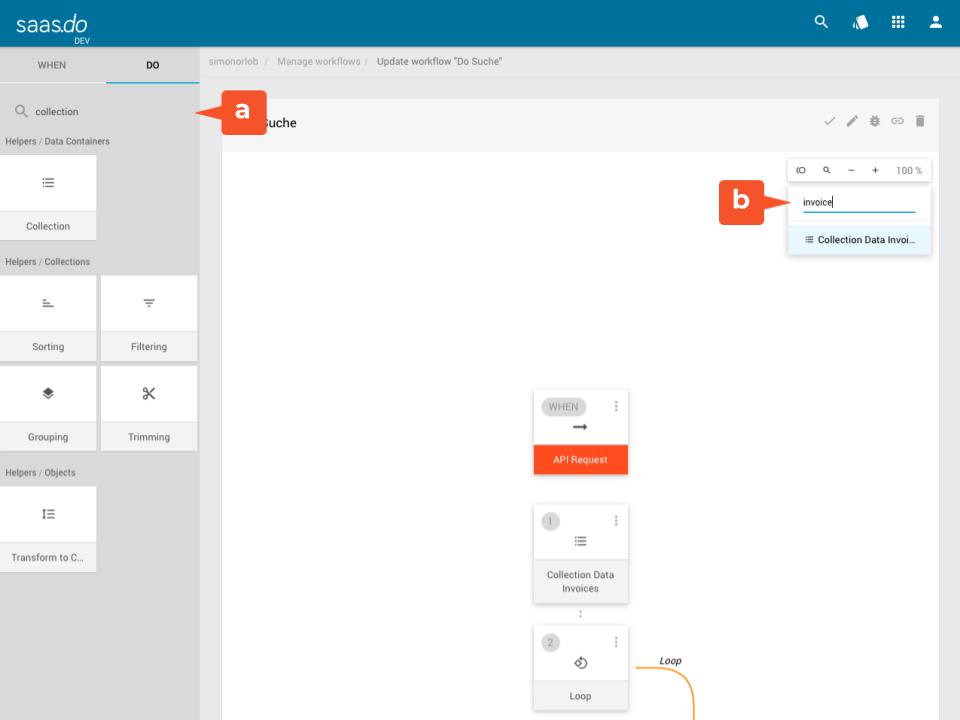
Task: Select the Collection Data Invoi... search result
Action: point(859,240)
